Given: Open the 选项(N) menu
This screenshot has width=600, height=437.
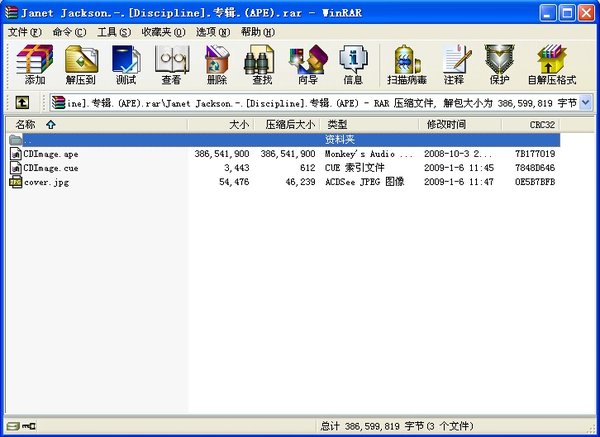Looking at the screenshot, I should point(213,32).
